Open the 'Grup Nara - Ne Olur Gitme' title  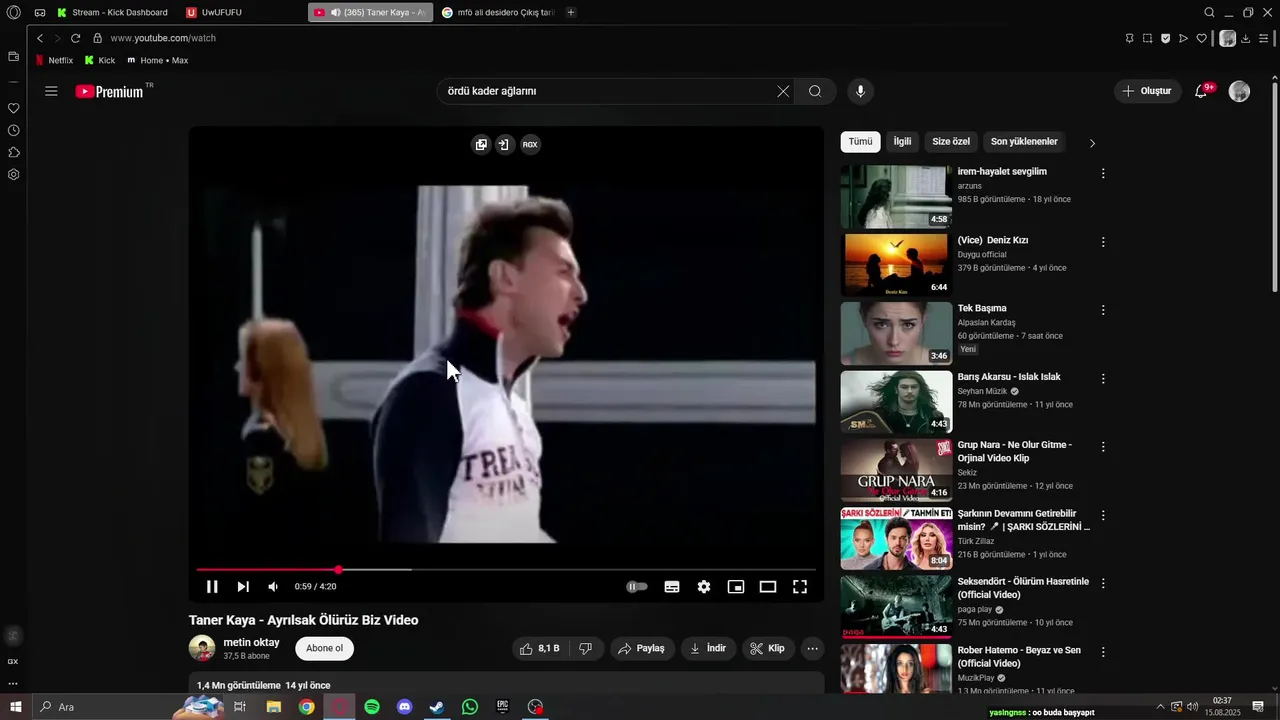1014,451
